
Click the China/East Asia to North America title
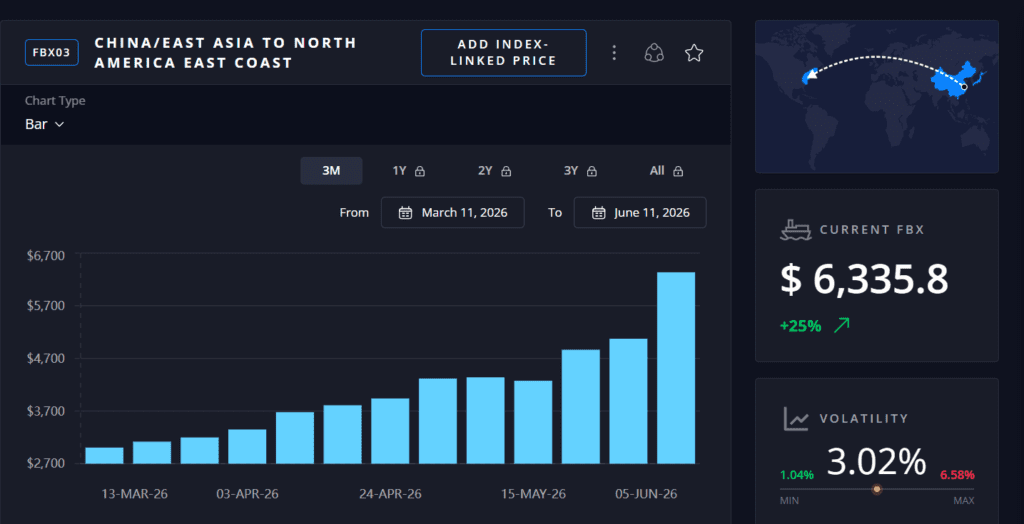(225, 53)
